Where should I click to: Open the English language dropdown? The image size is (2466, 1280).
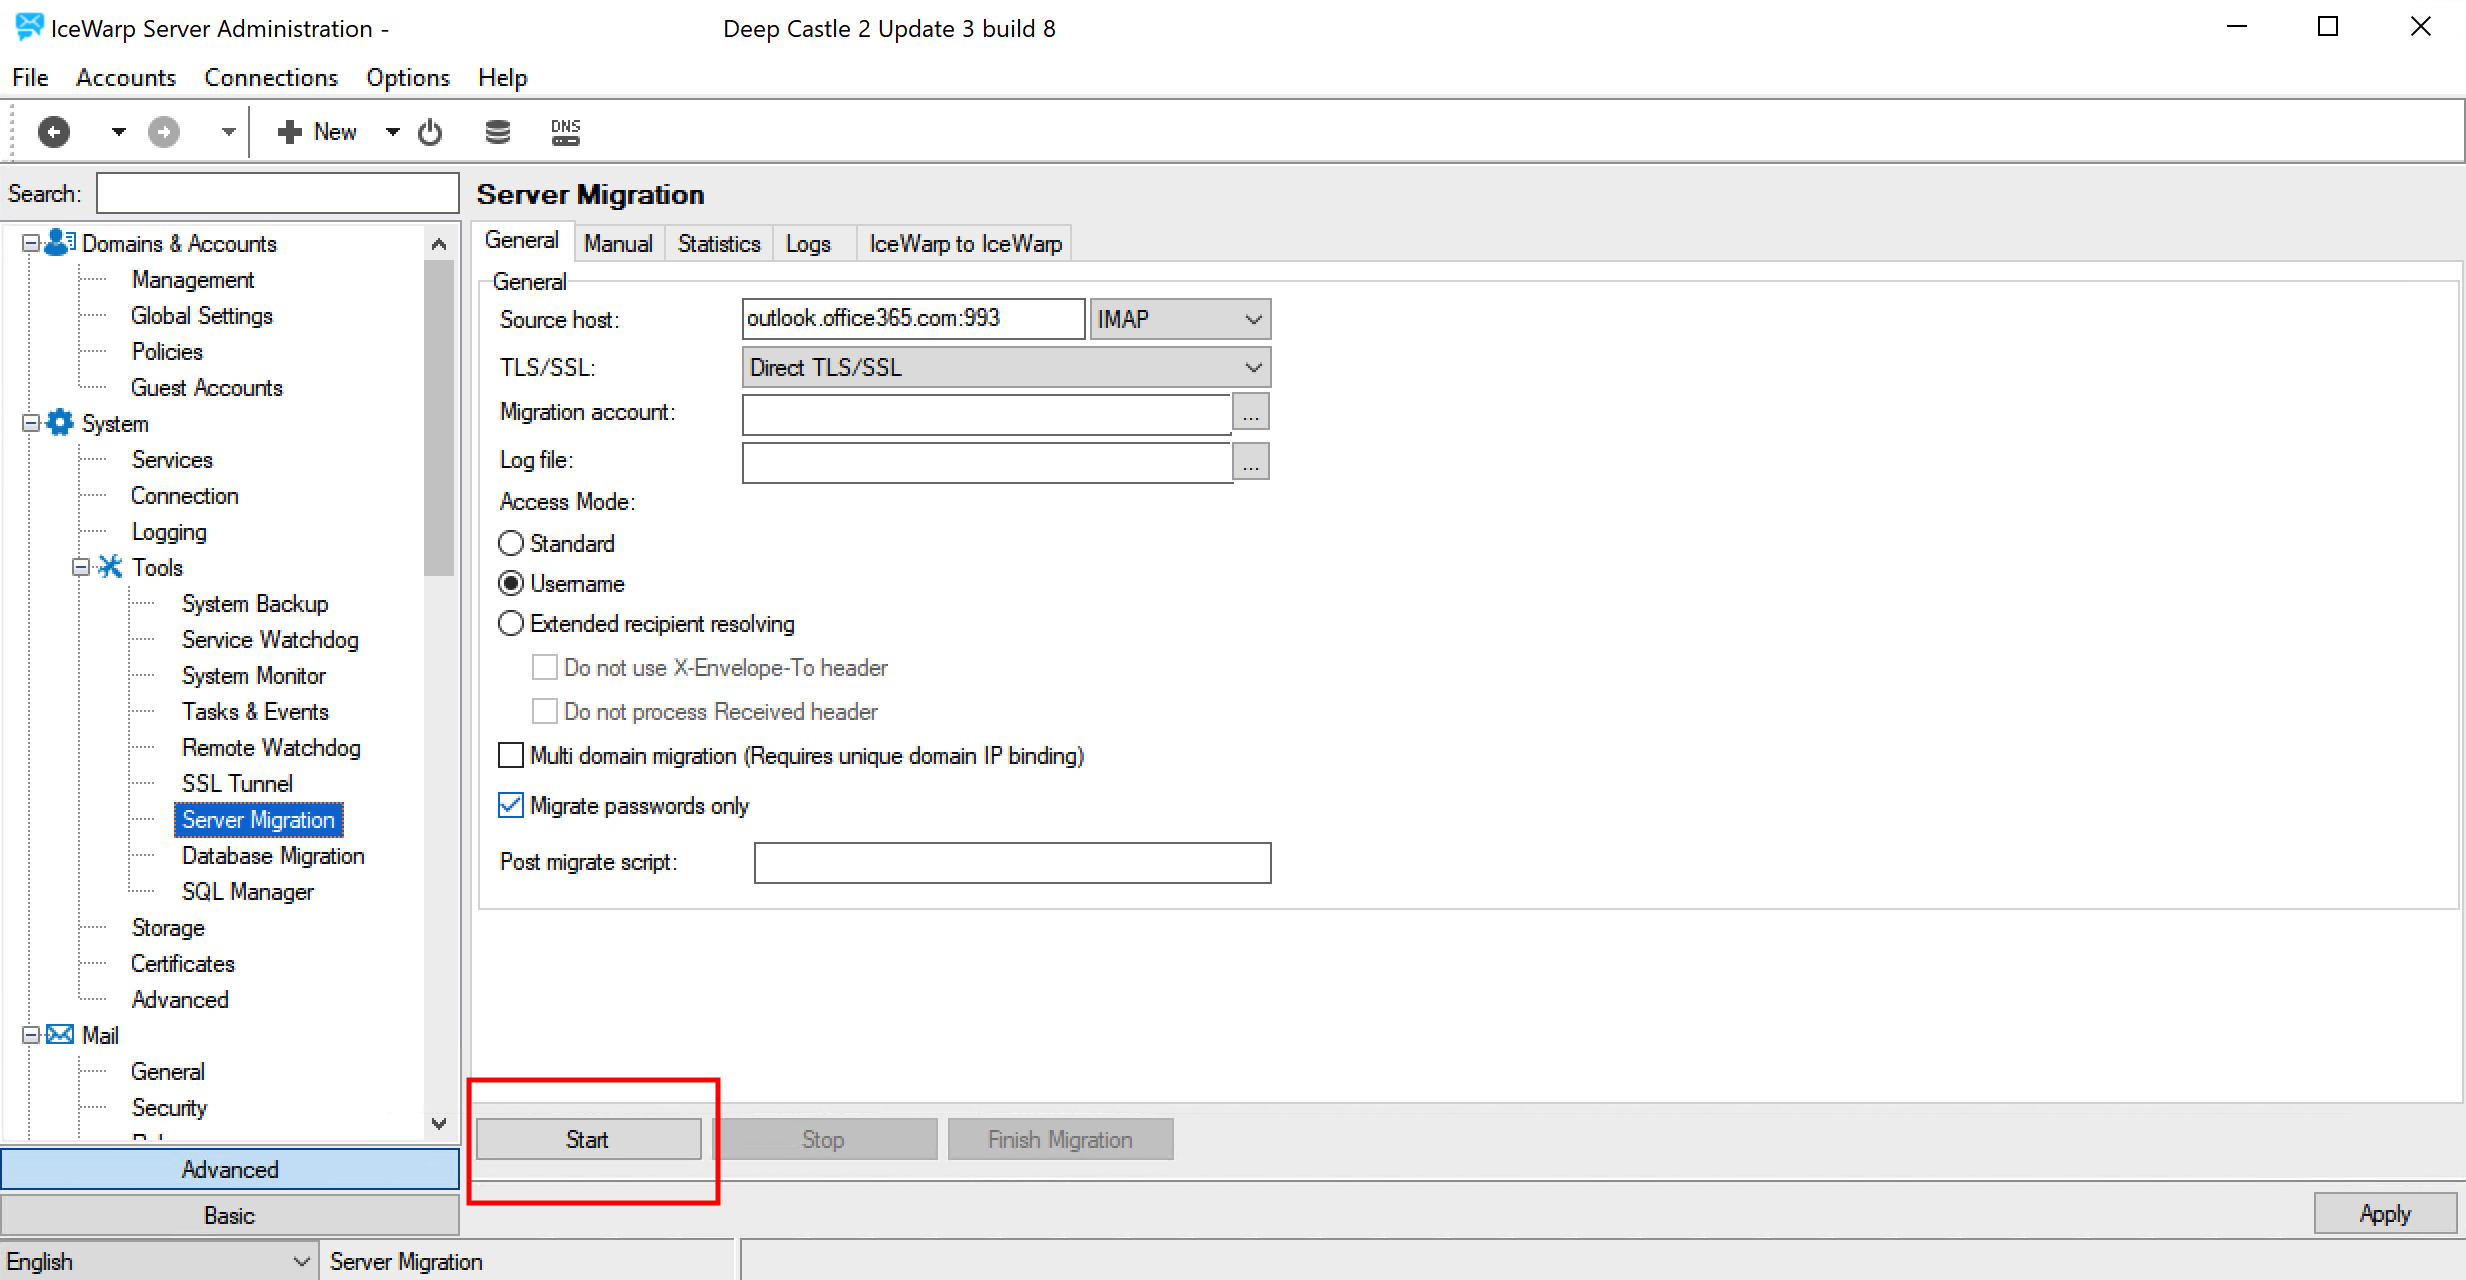[x=158, y=1261]
